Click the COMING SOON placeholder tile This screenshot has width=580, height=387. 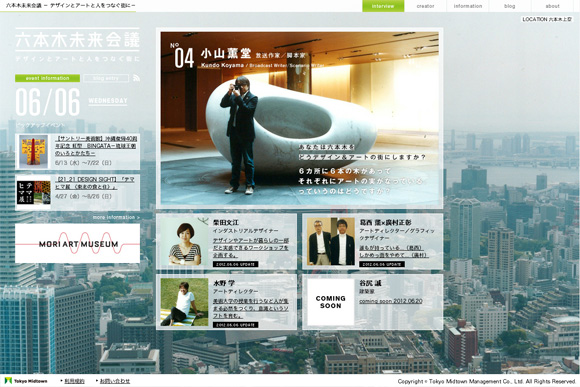click(331, 302)
